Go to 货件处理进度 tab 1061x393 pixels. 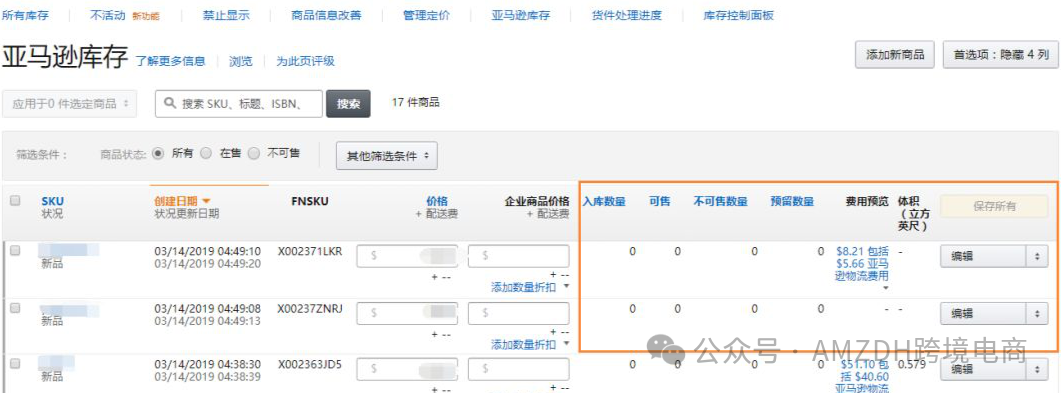(627, 15)
